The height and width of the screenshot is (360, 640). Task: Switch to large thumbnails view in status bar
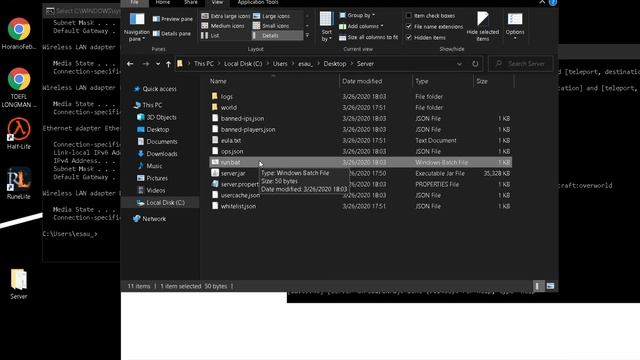[550, 286]
